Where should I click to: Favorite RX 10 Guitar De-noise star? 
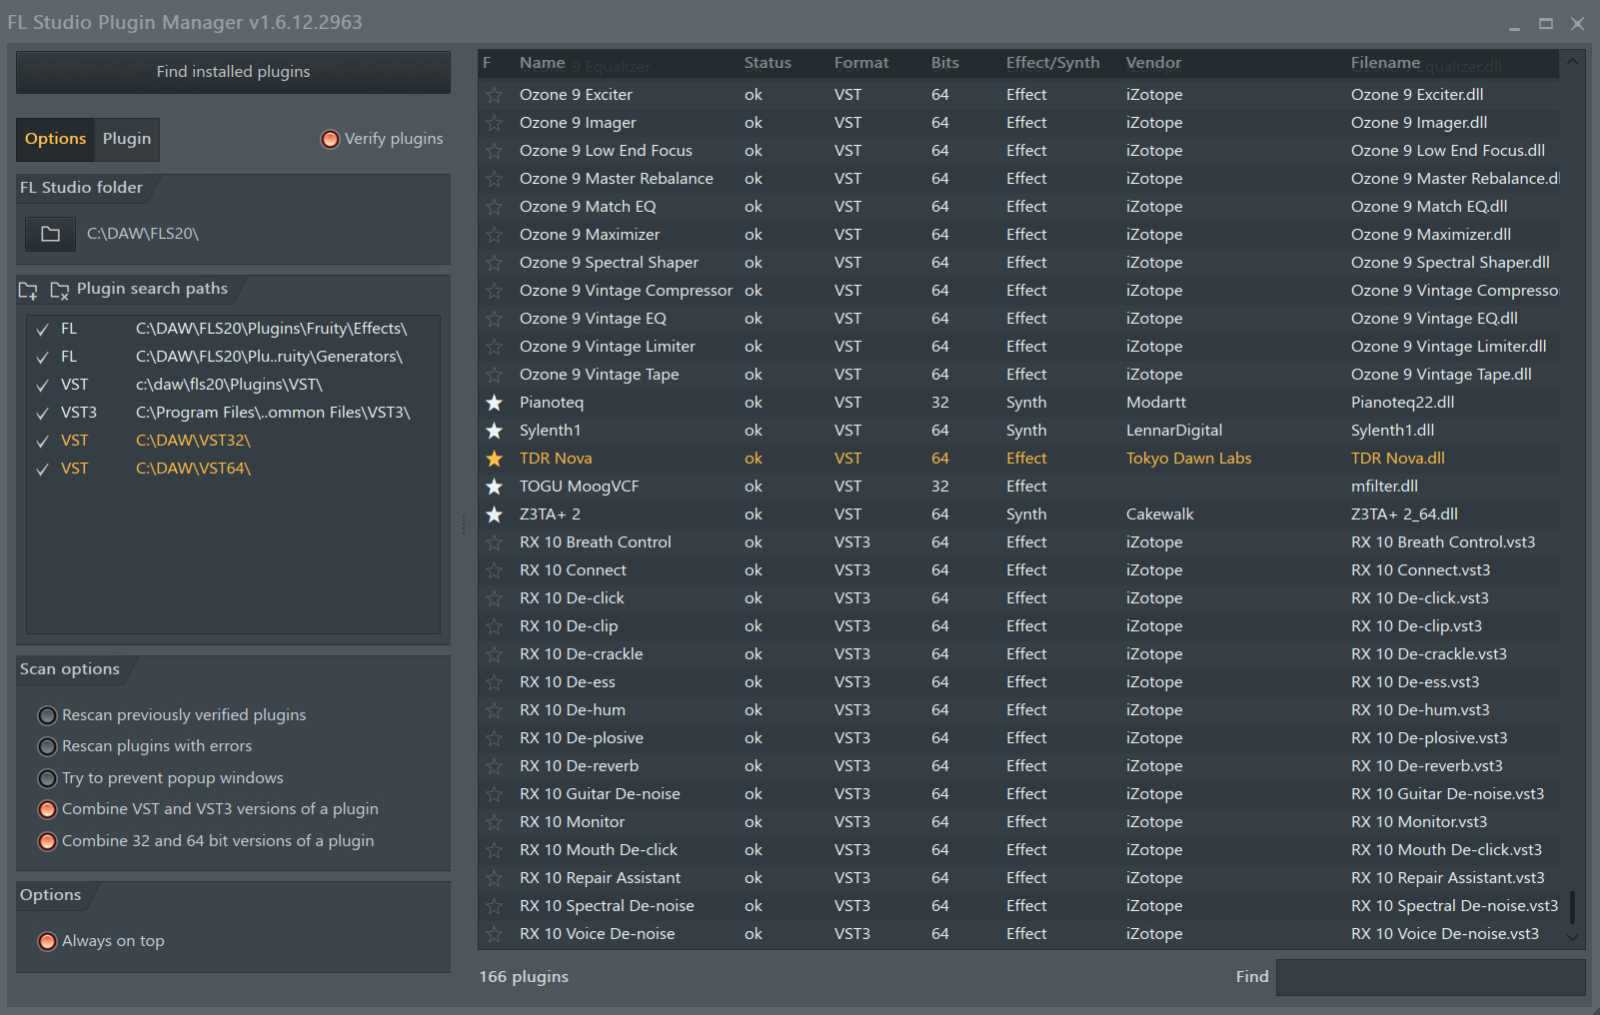pos(494,795)
